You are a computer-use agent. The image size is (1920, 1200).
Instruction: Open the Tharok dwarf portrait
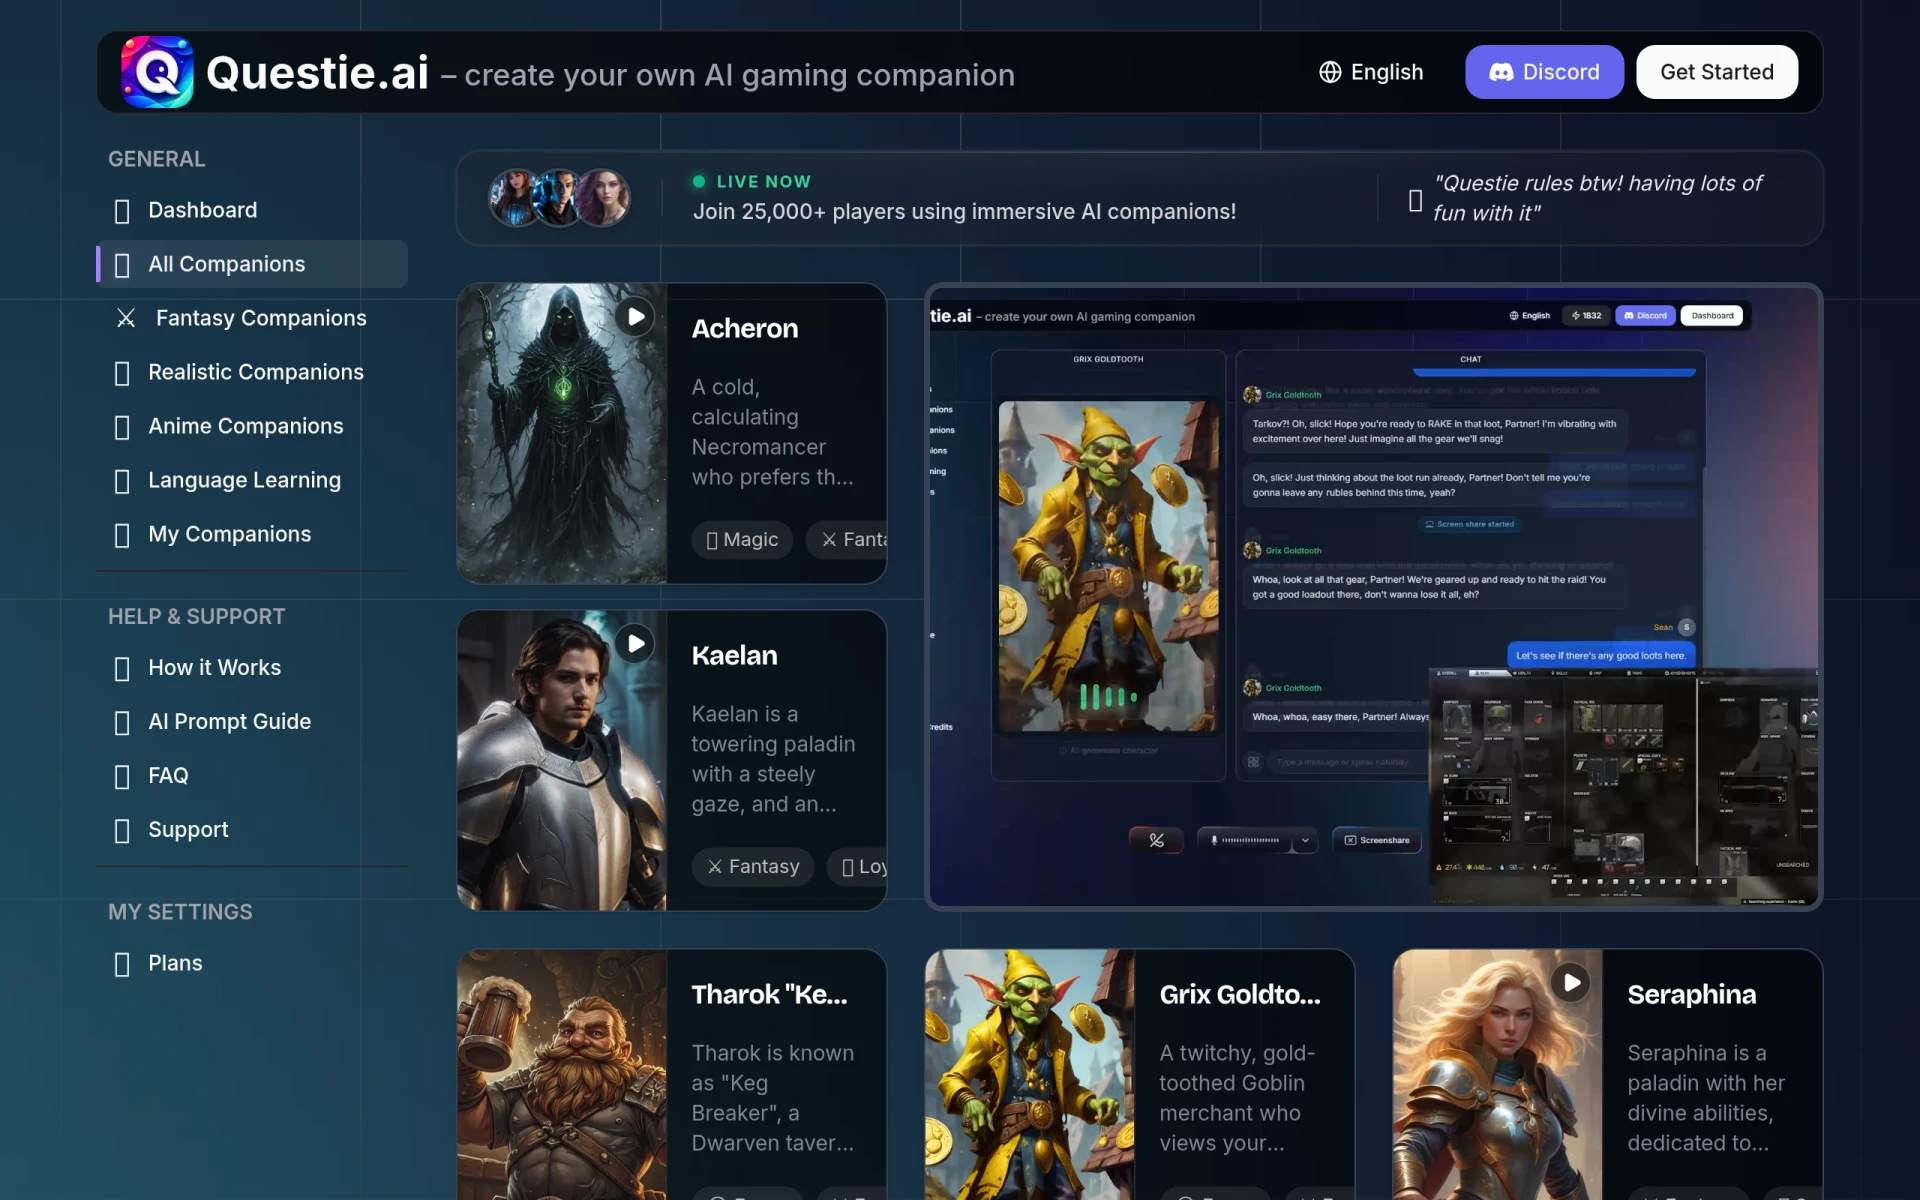(x=562, y=1075)
